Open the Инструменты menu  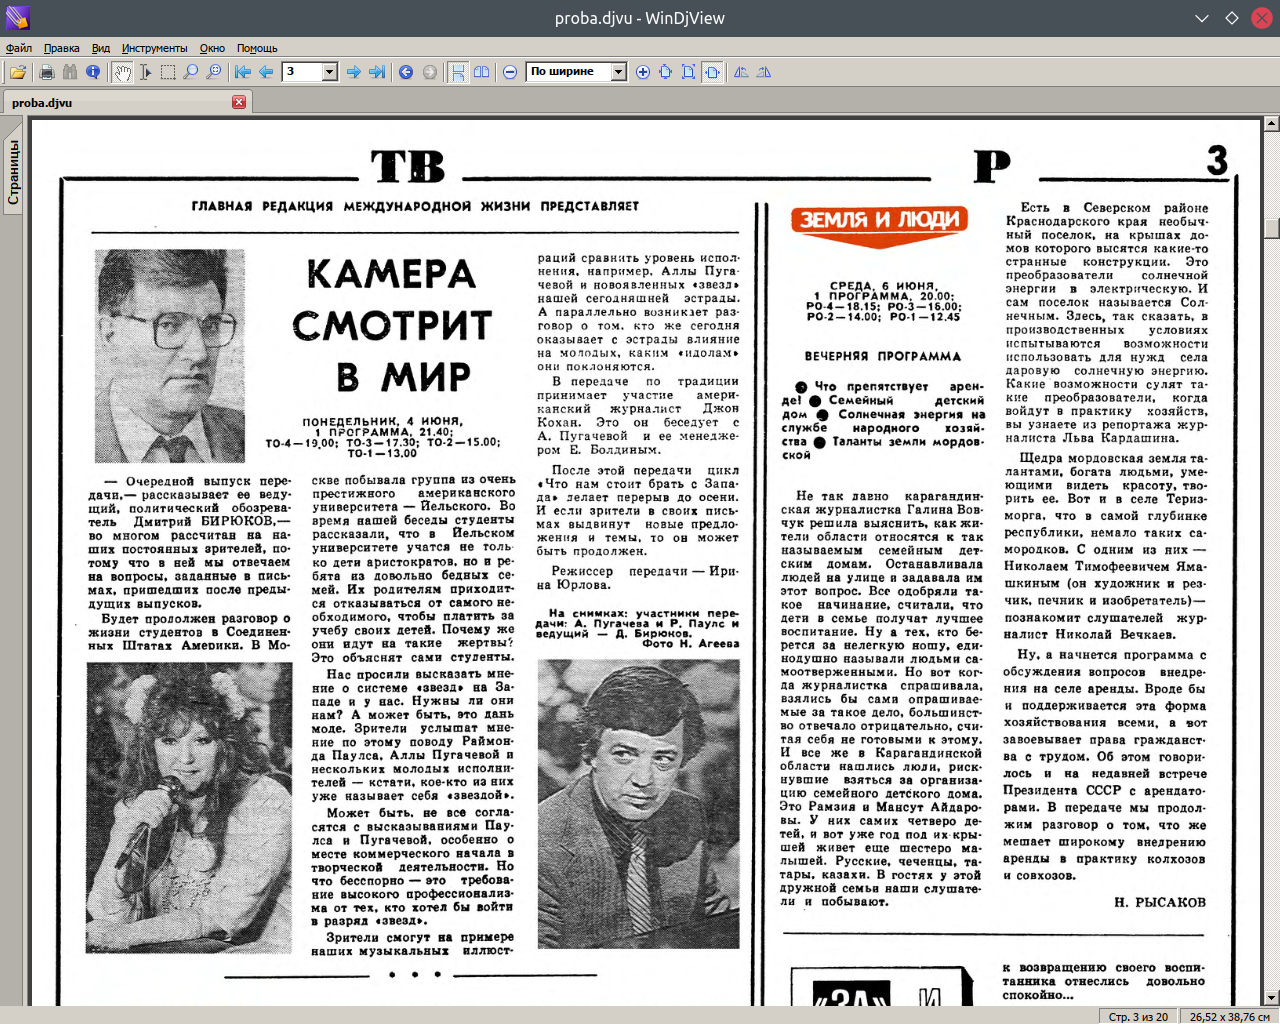coord(155,48)
